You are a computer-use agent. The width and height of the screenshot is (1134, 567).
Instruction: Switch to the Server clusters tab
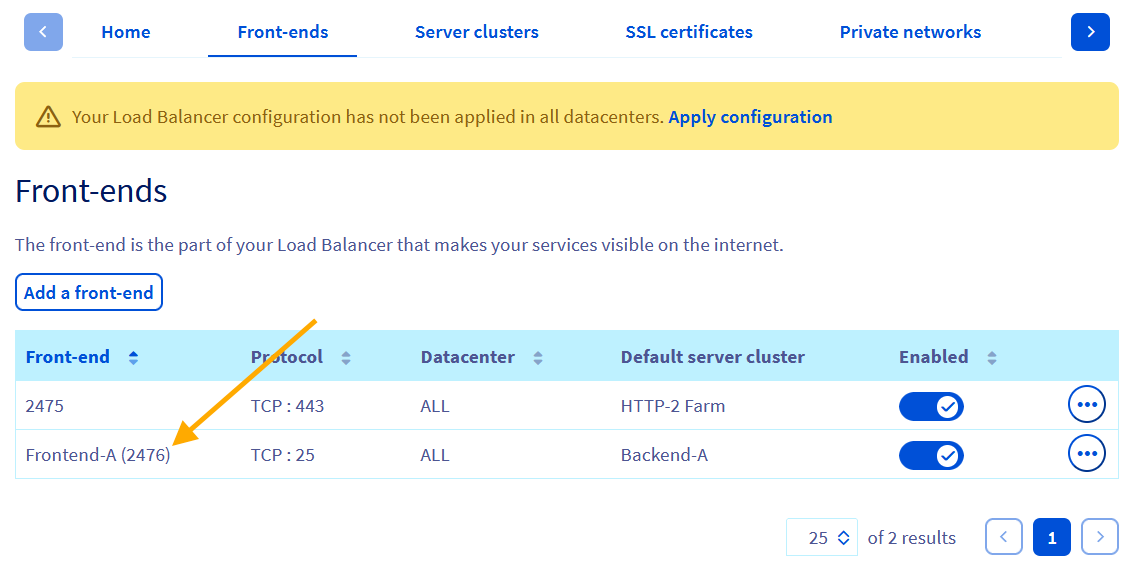pyautogui.click(x=477, y=32)
